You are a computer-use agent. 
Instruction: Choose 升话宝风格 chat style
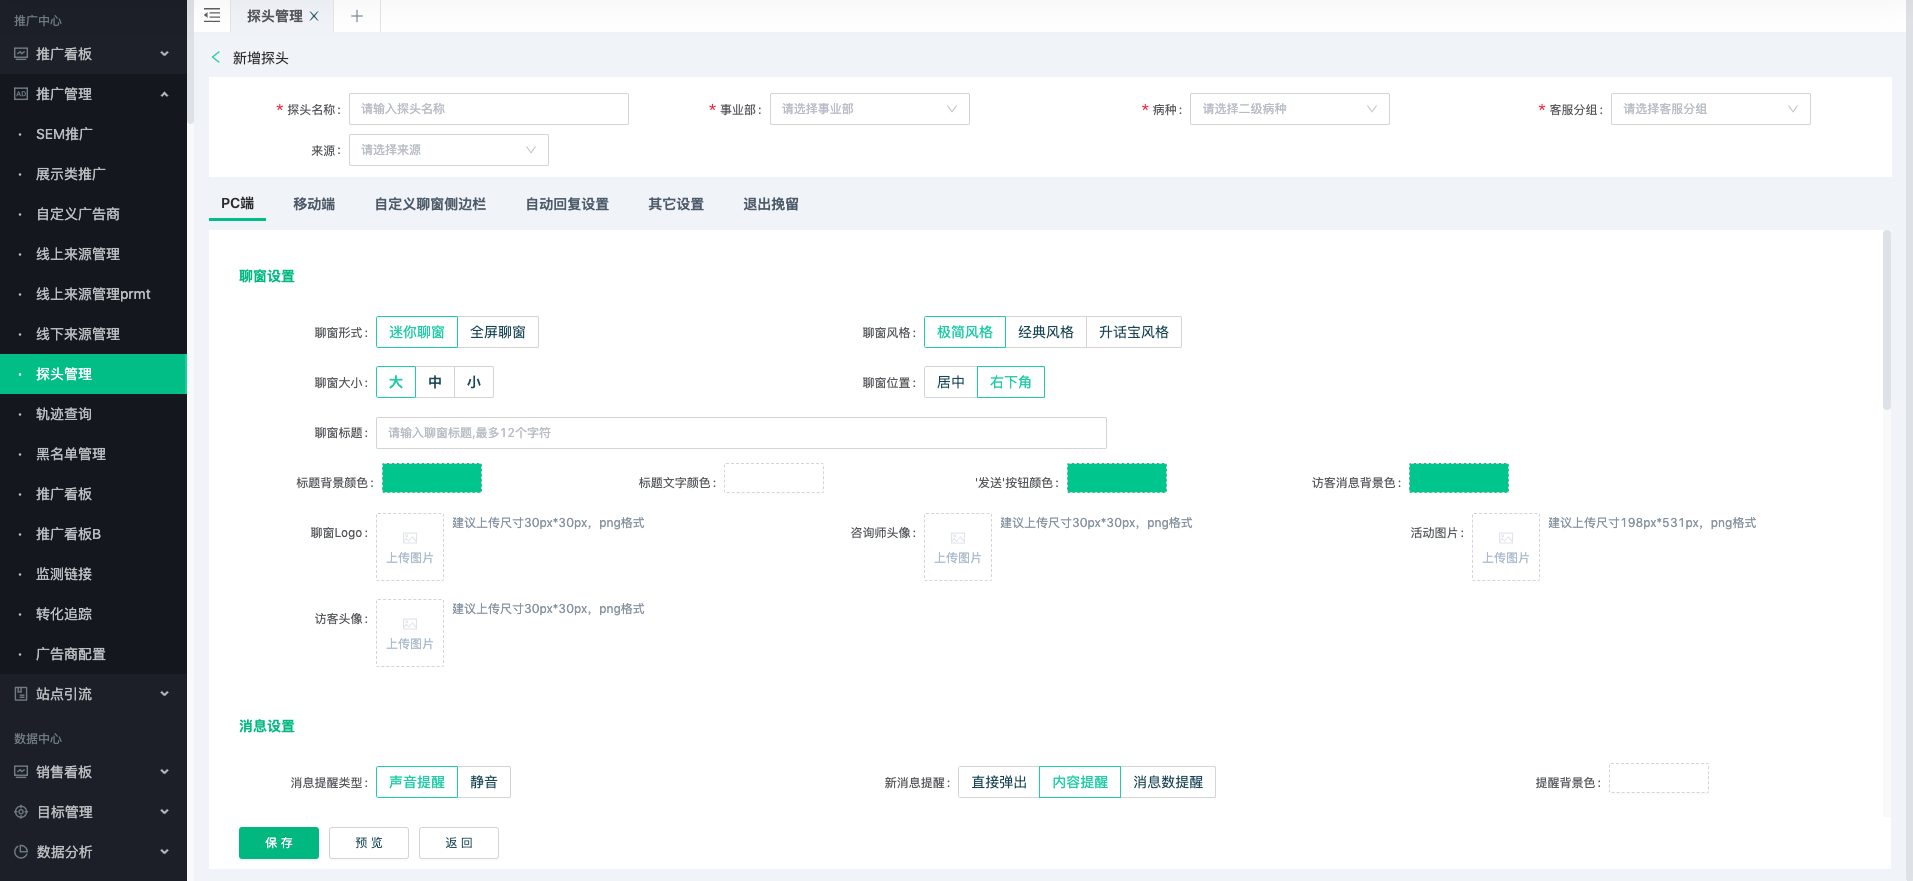click(1134, 332)
